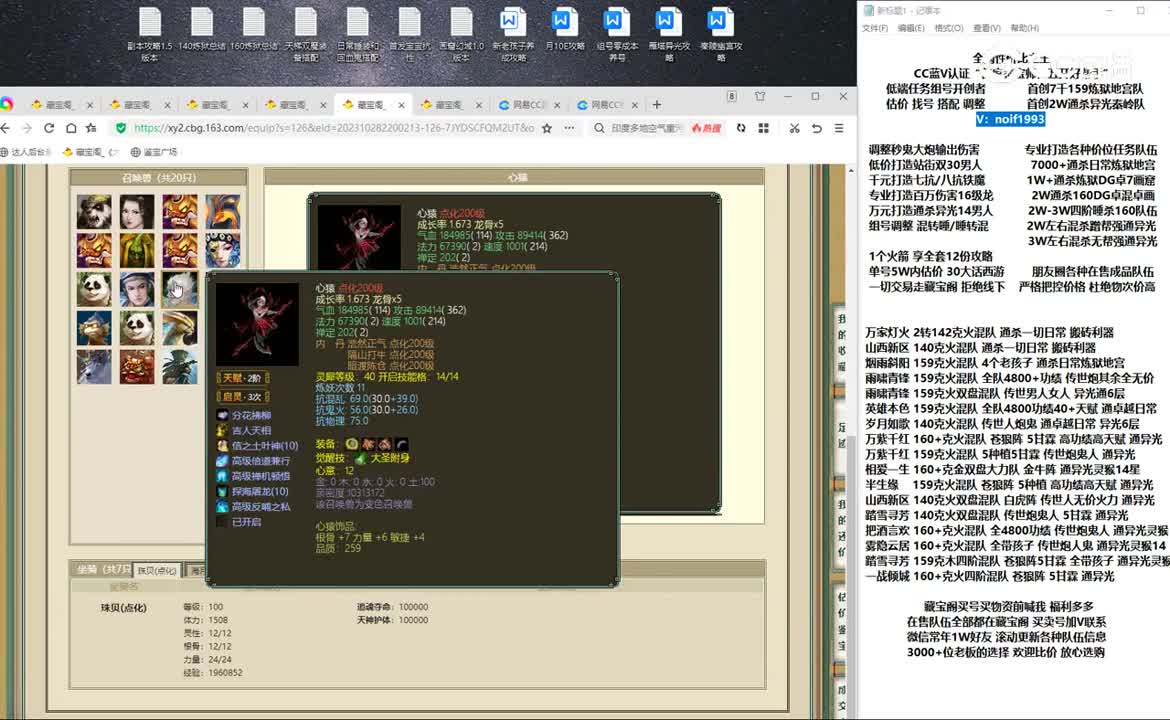1170x720 pixels.
Task: Select the woman portrait in the summon list
Action: pyautogui.click(x=137, y=211)
